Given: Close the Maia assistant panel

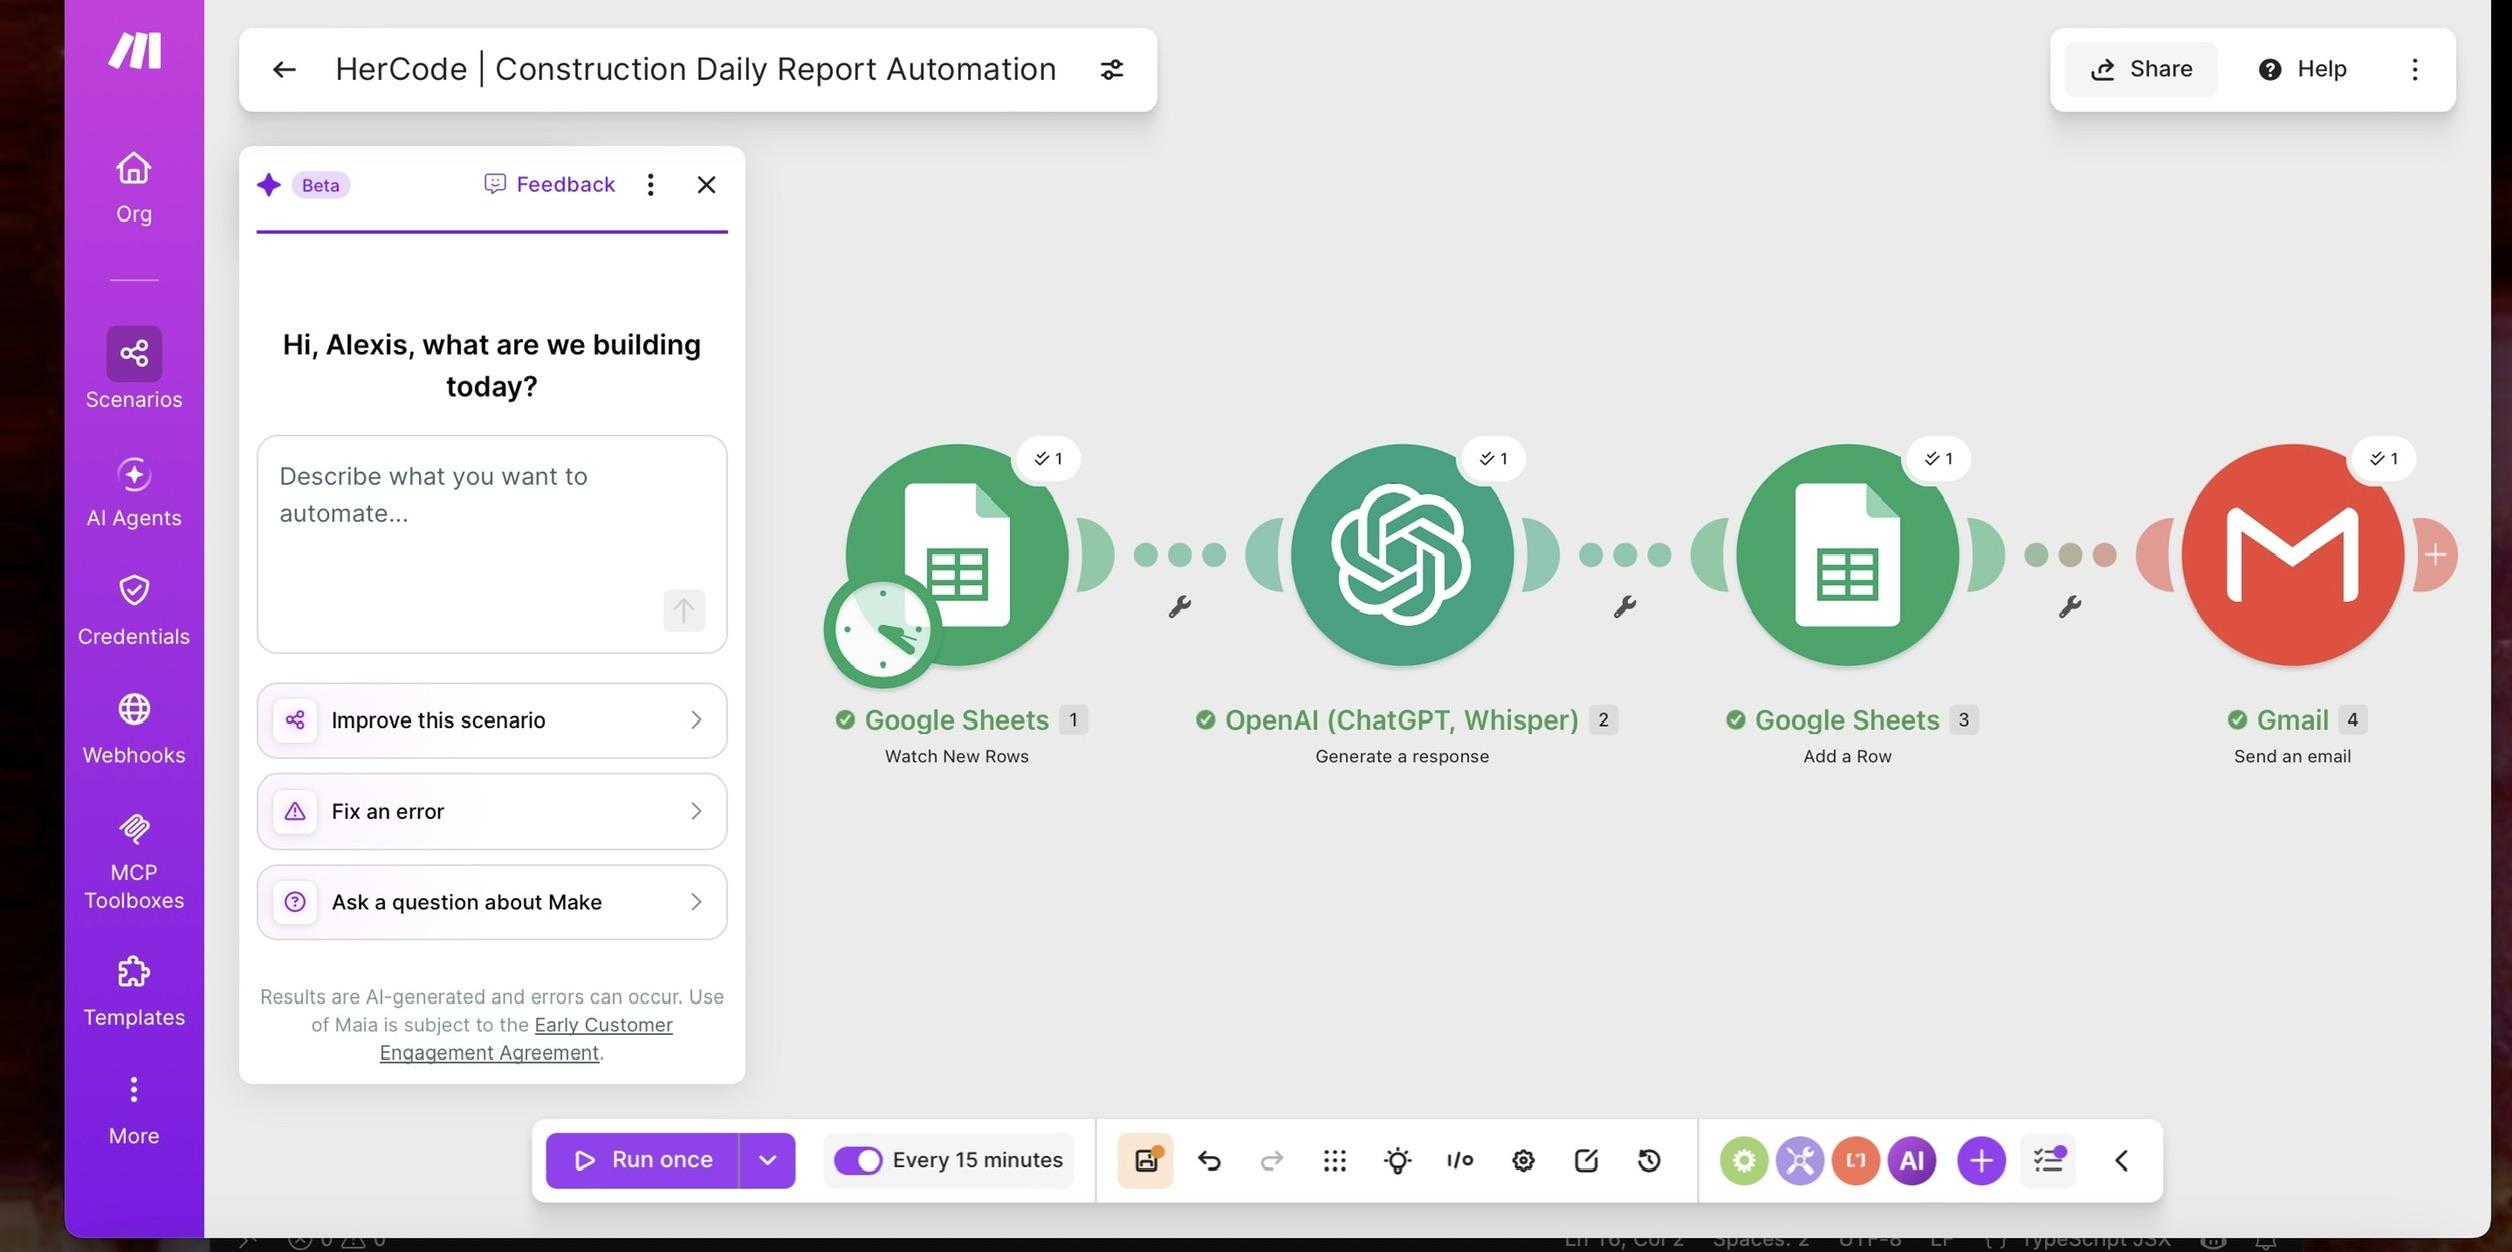Looking at the screenshot, I should coord(706,184).
